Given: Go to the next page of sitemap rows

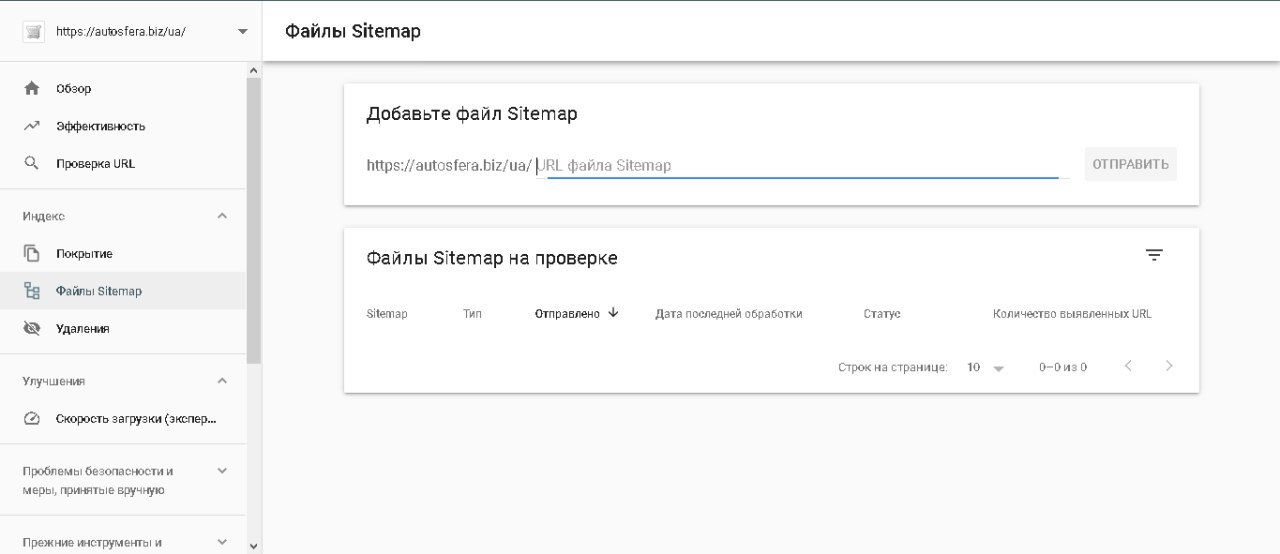Looking at the screenshot, I should pyautogui.click(x=1169, y=366).
